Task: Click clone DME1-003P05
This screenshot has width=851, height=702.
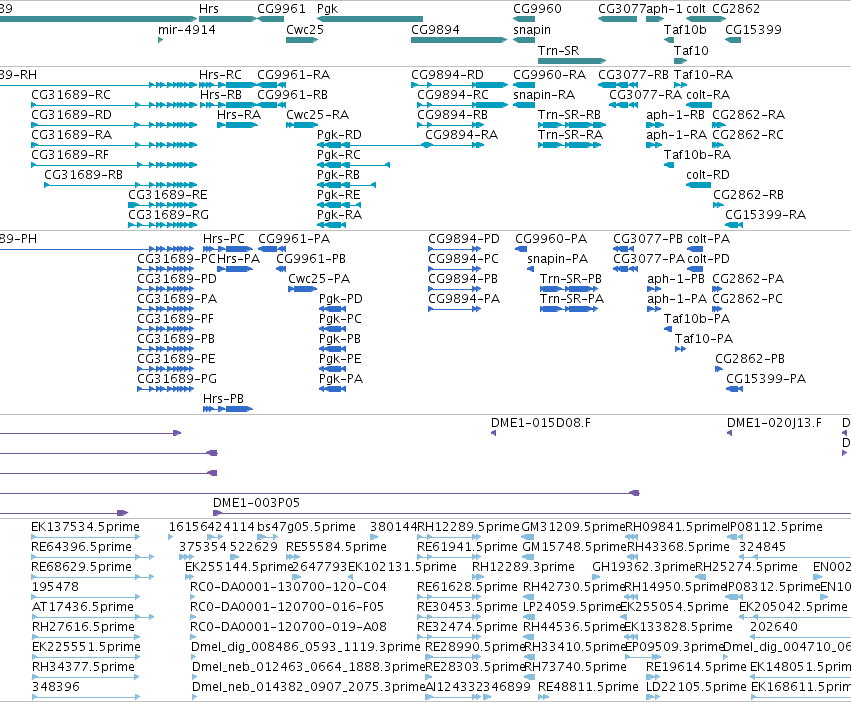Action: (256, 503)
